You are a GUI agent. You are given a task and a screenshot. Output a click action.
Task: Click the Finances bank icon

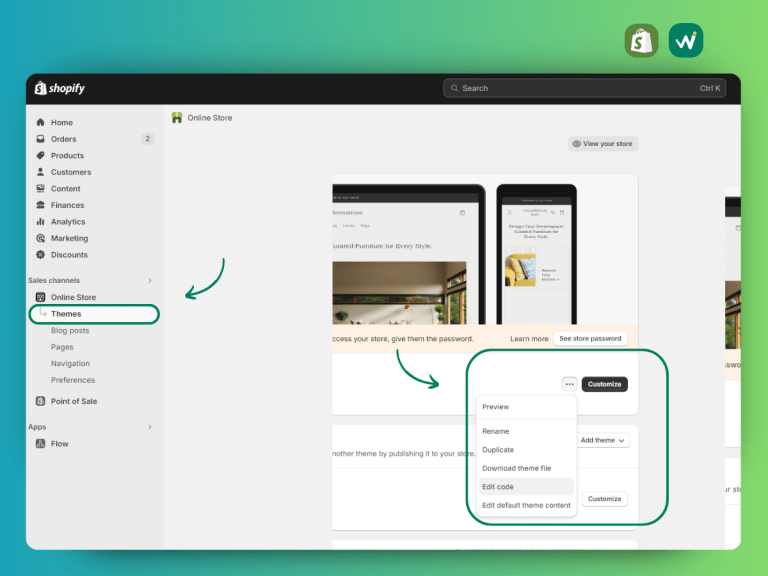point(41,205)
